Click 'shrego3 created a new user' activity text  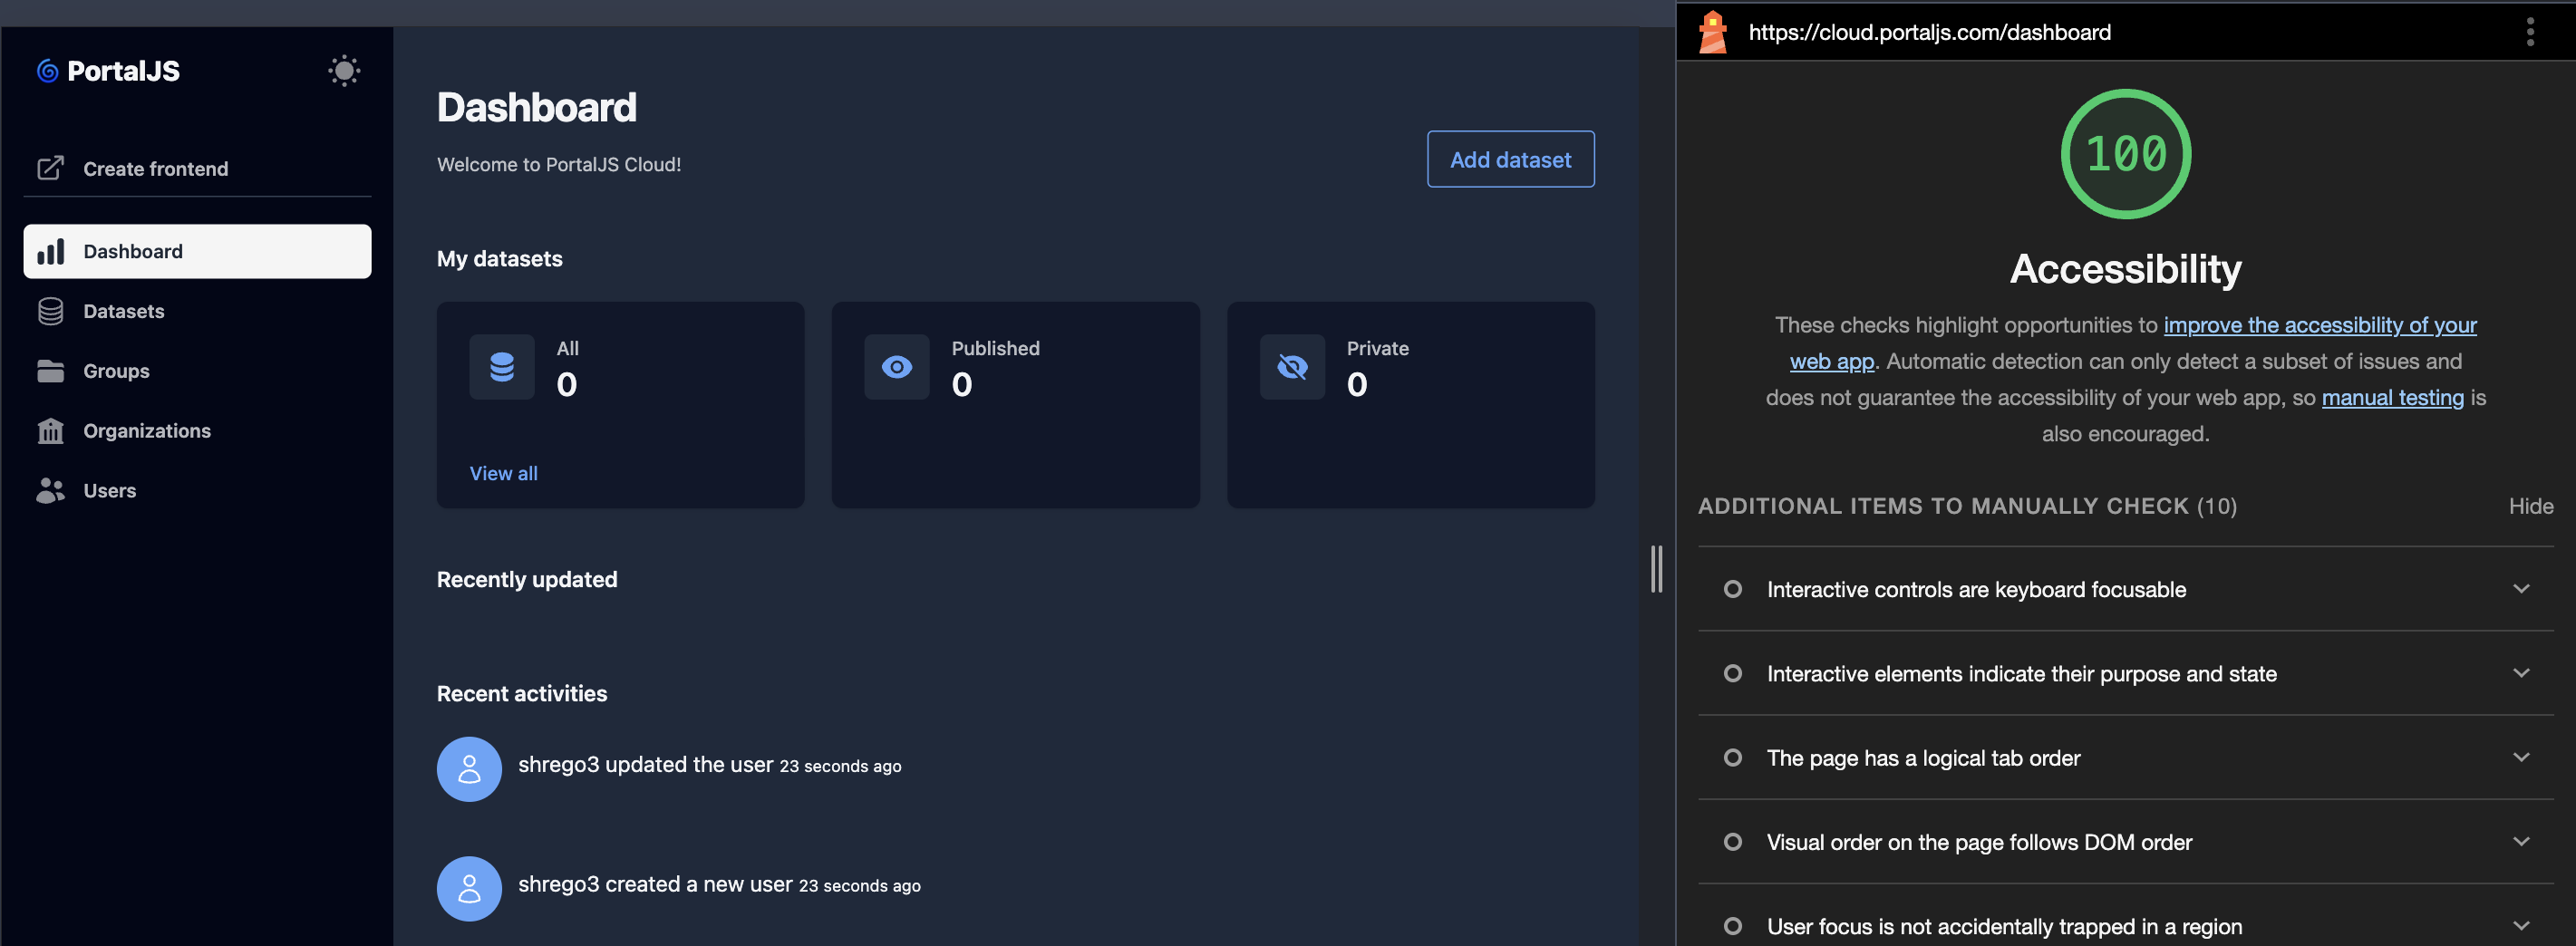click(x=655, y=884)
